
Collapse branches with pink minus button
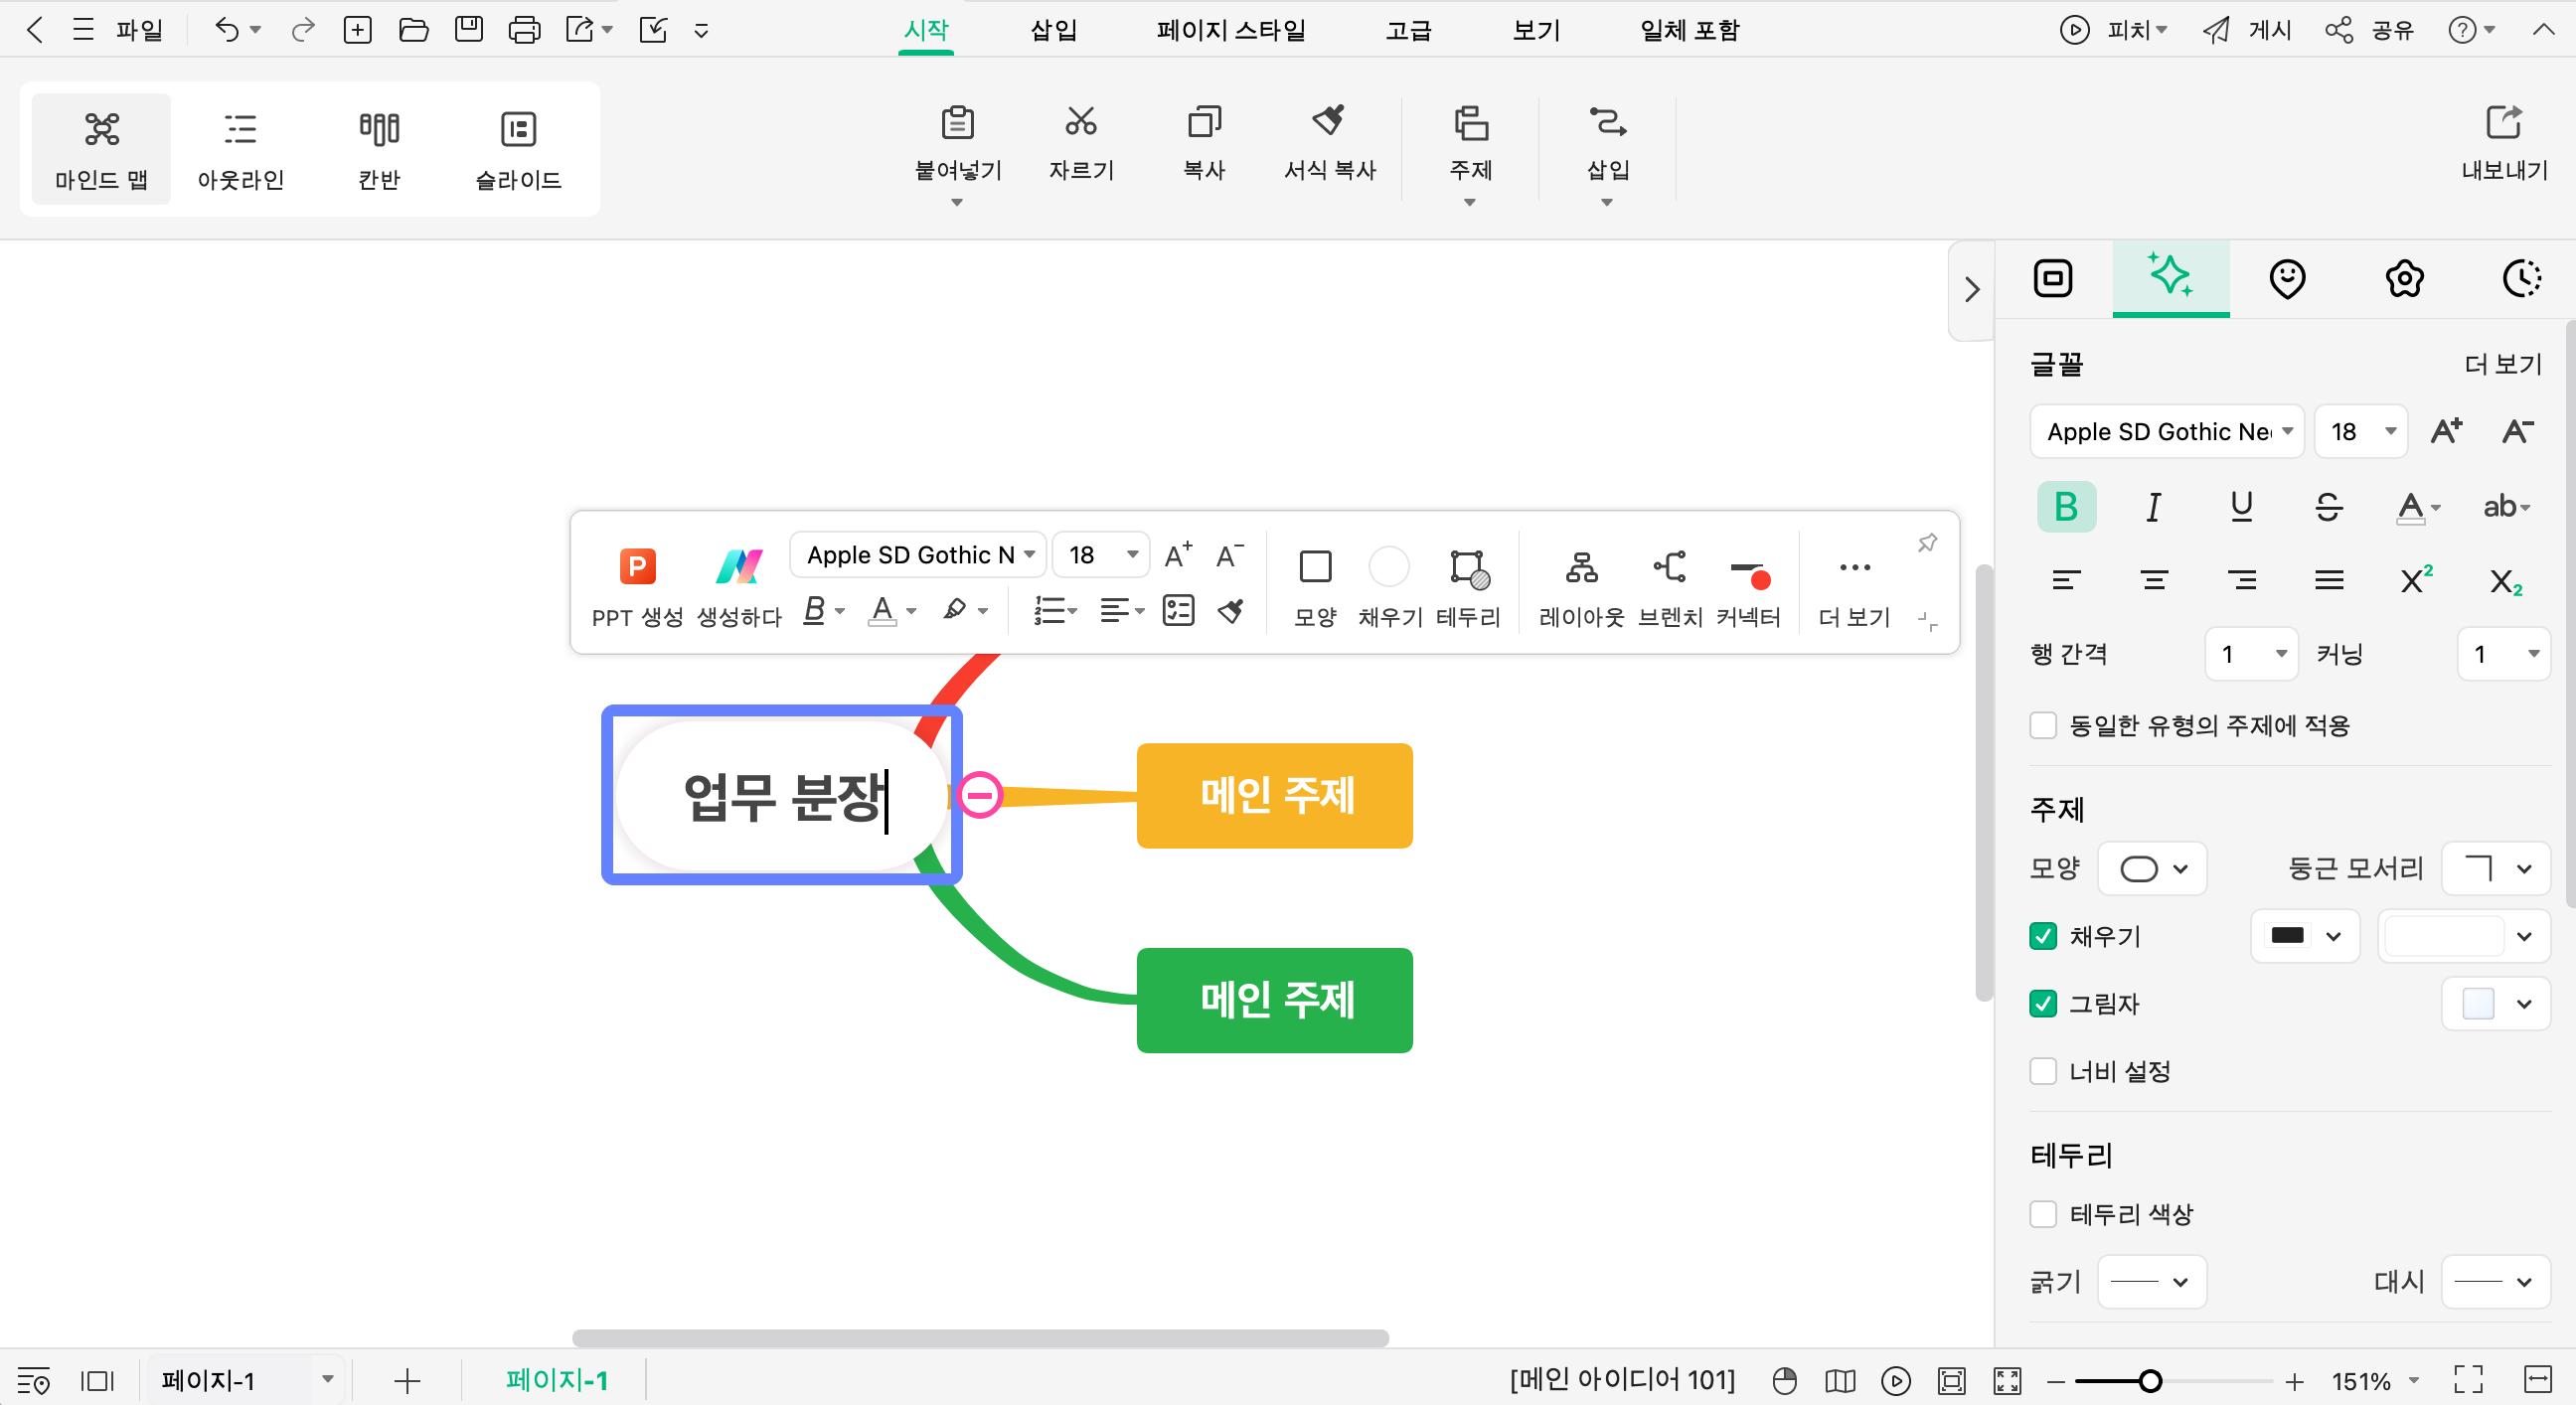click(x=979, y=795)
